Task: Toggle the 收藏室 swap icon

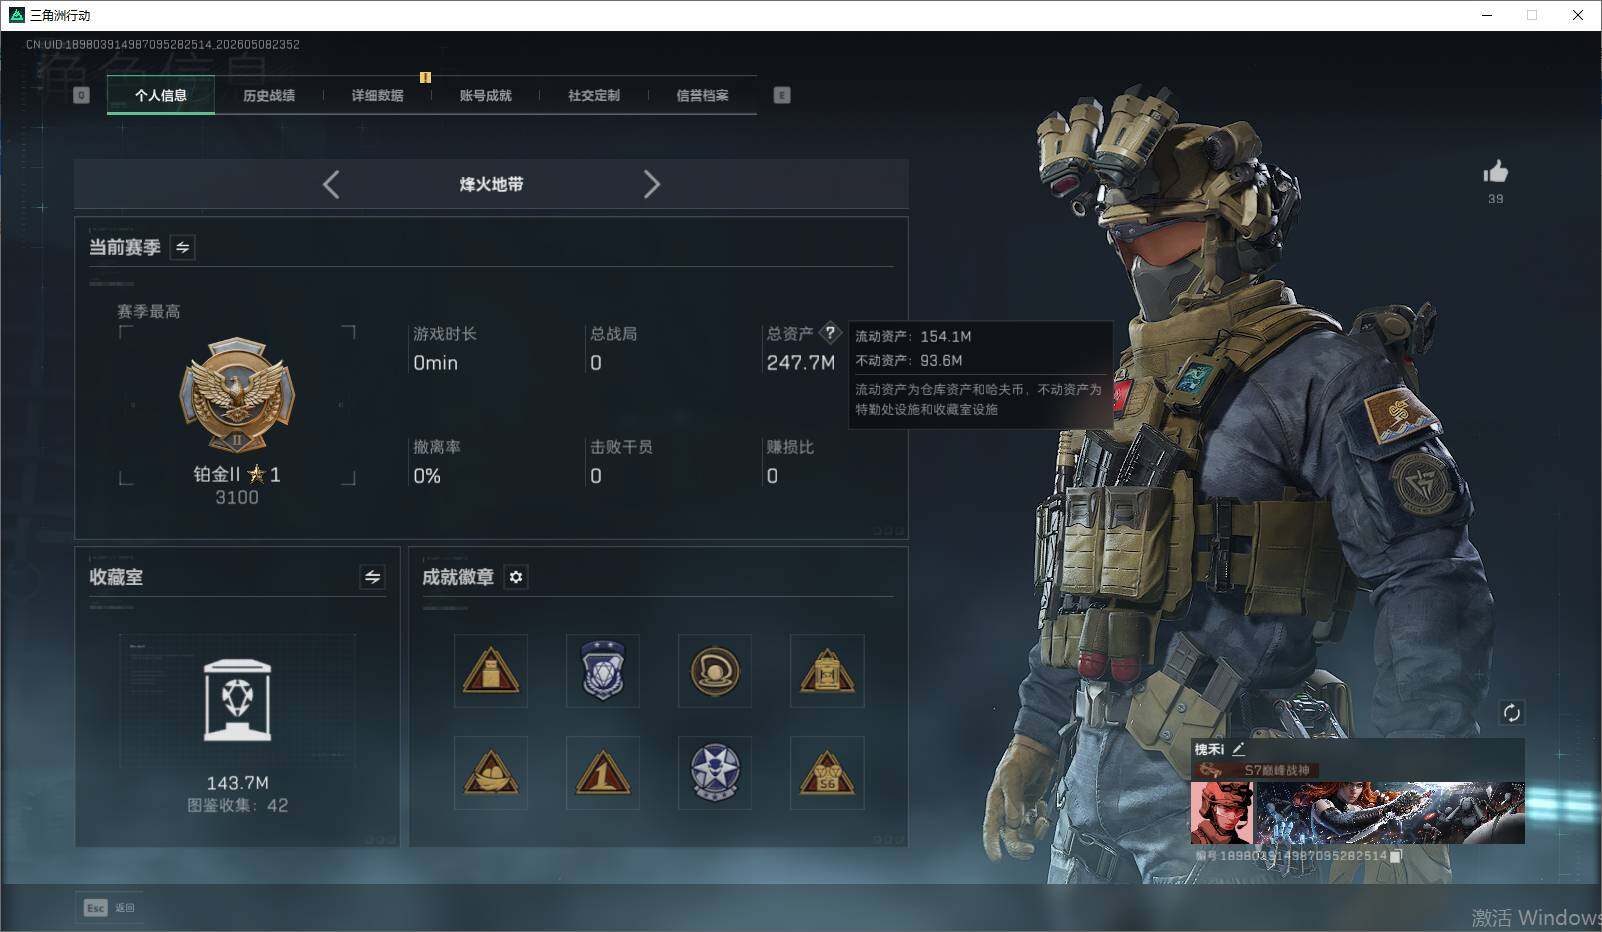Action: [x=372, y=577]
